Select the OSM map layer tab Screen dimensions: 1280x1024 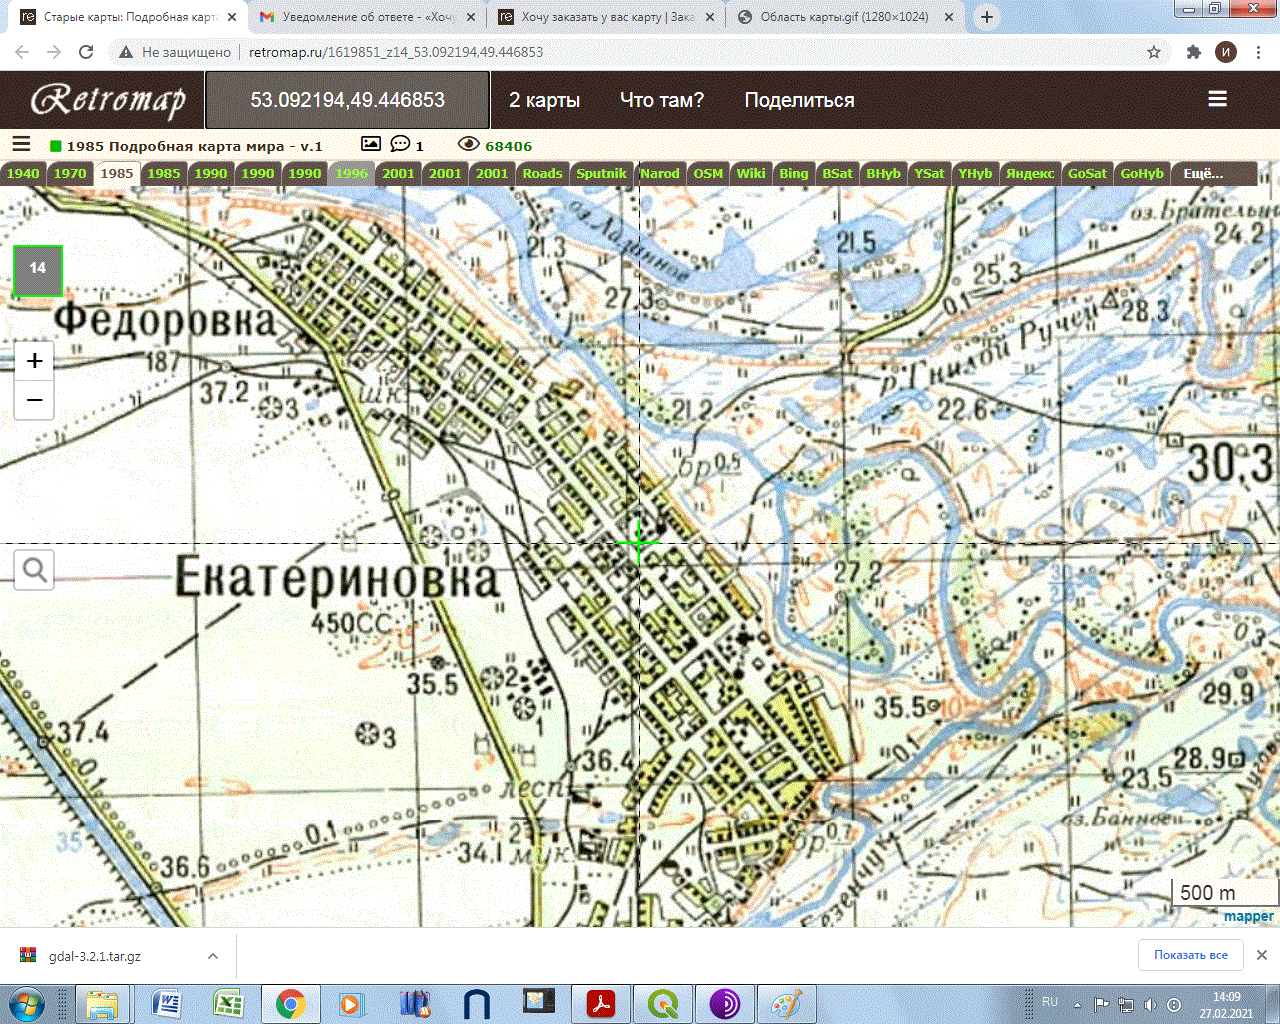click(708, 173)
